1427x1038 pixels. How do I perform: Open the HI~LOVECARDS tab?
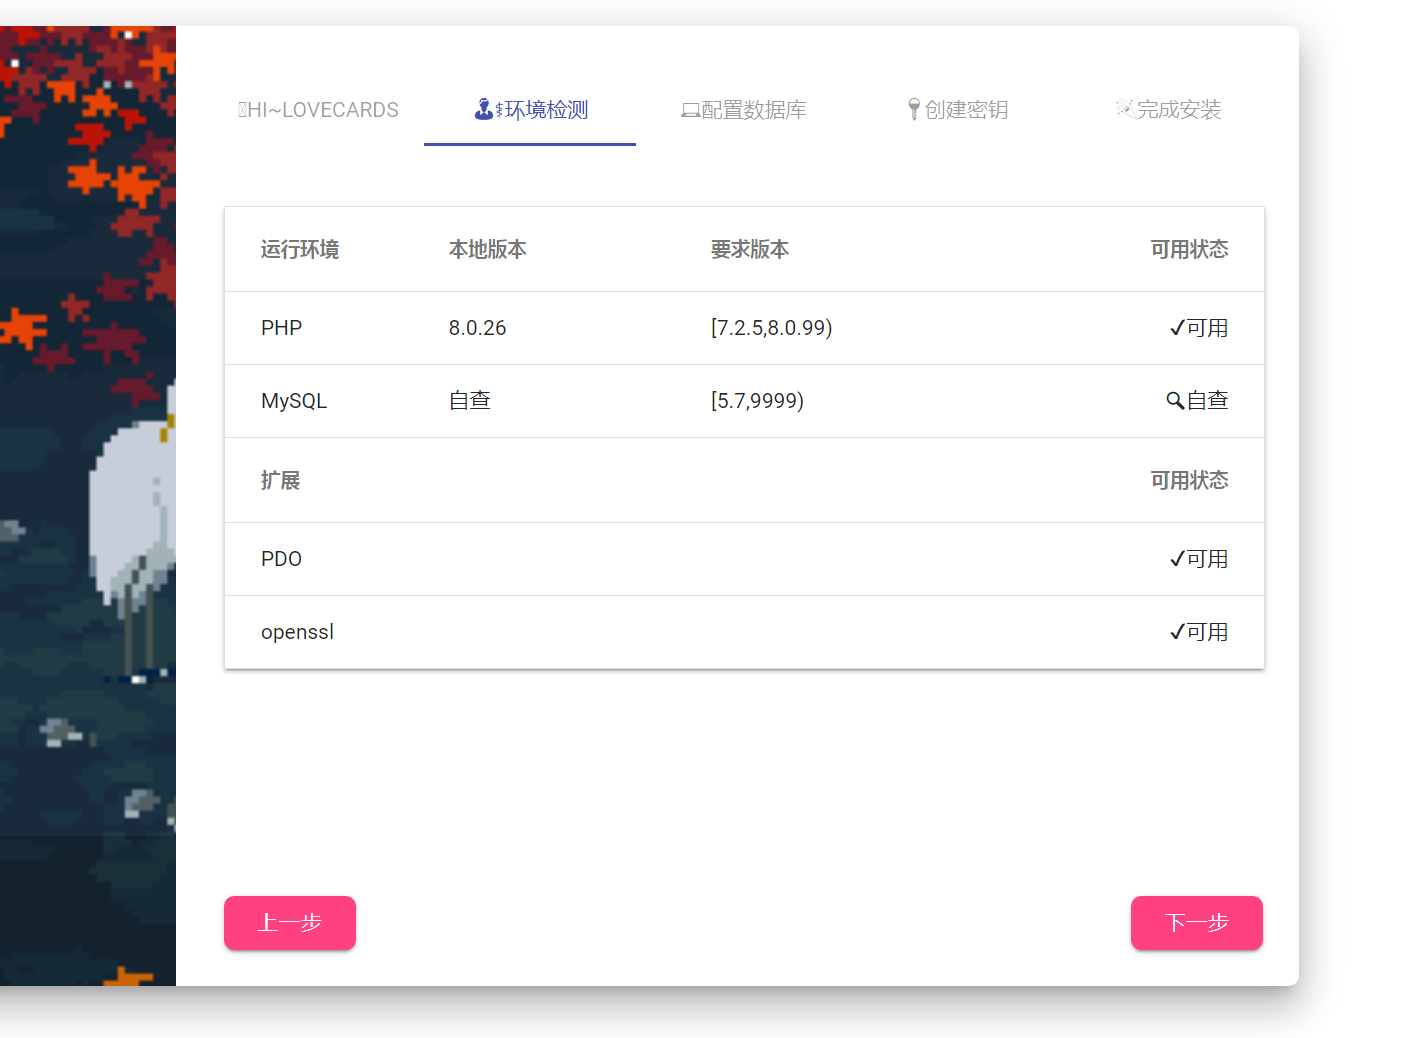(318, 110)
